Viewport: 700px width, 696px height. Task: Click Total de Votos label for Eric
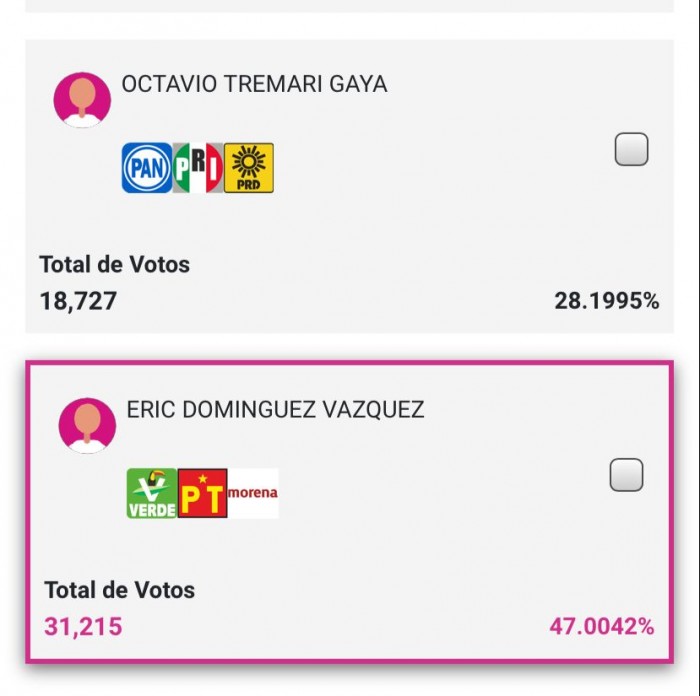click(120, 590)
